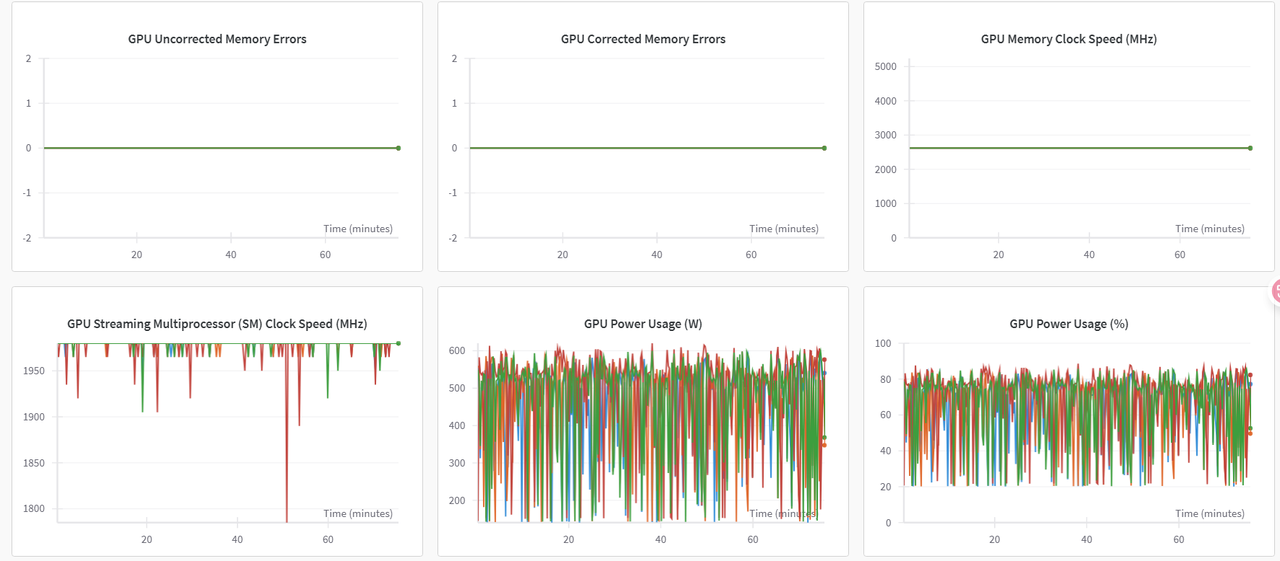Click the 100 y-axis label on Power Usage (%)
The height and width of the screenshot is (561, 1280).
coord(882,344)
